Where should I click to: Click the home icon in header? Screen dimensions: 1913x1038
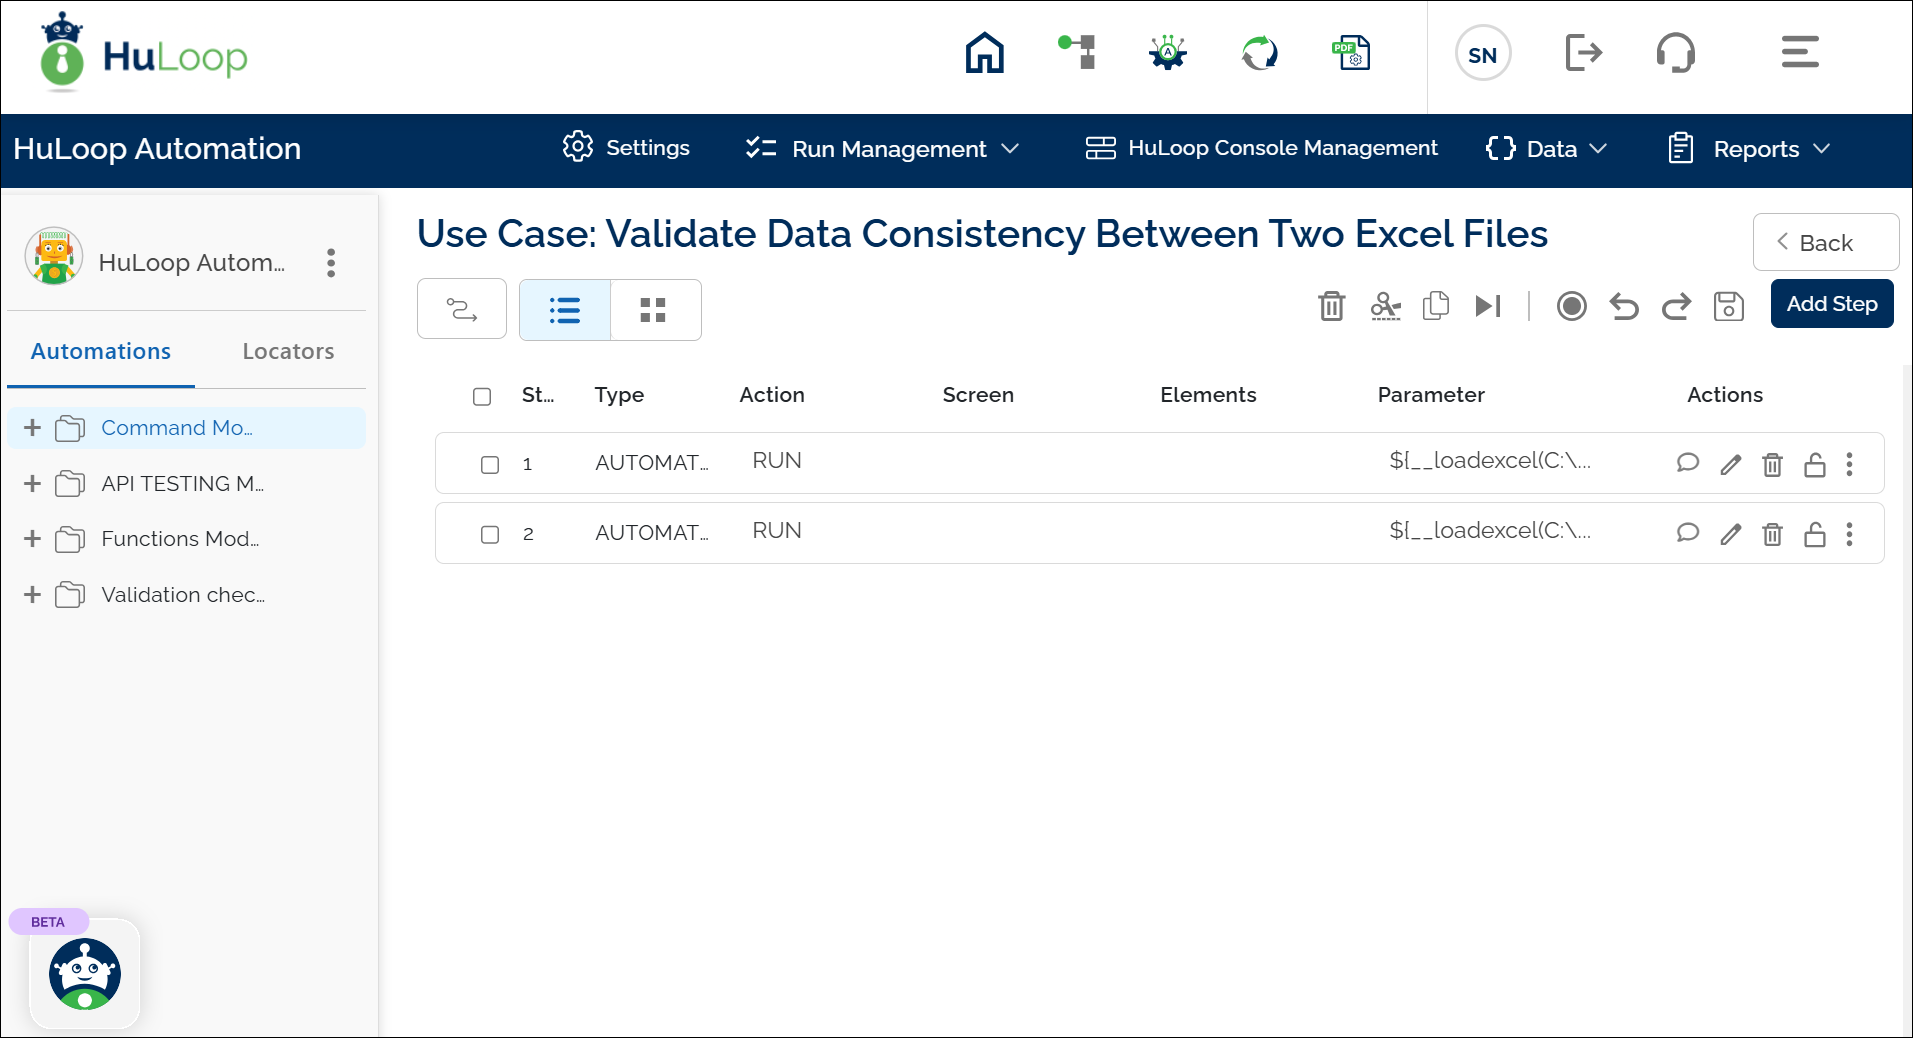coord(984,53)
